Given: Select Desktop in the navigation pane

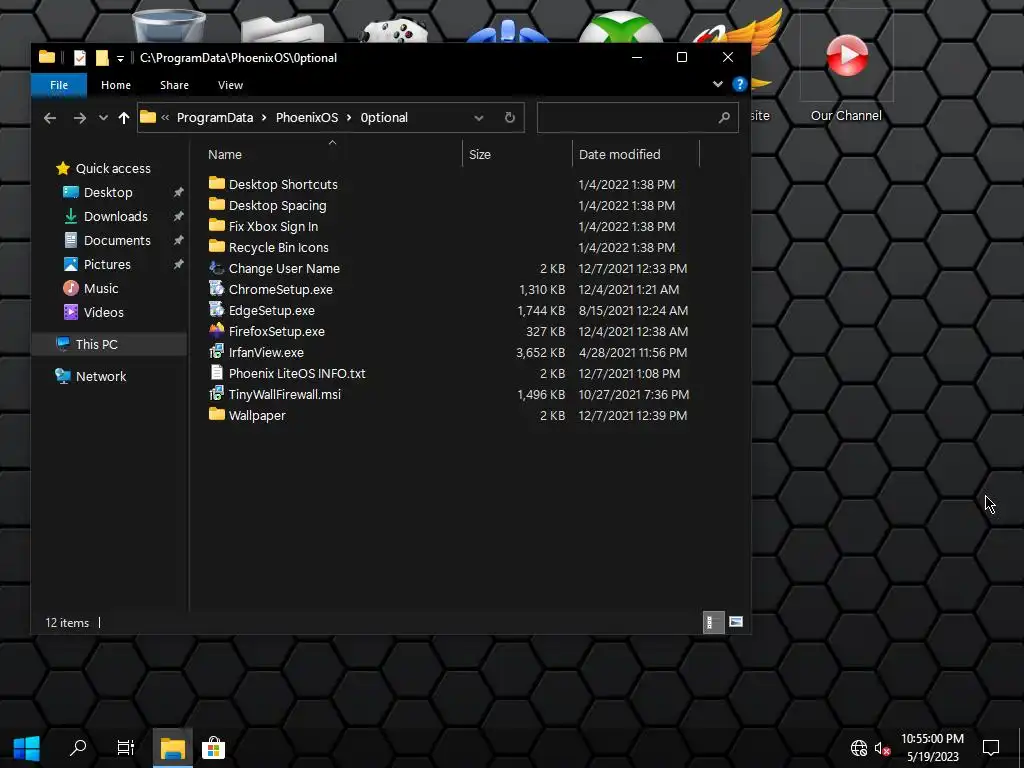Looking at the screenshot, I should 108,193.
